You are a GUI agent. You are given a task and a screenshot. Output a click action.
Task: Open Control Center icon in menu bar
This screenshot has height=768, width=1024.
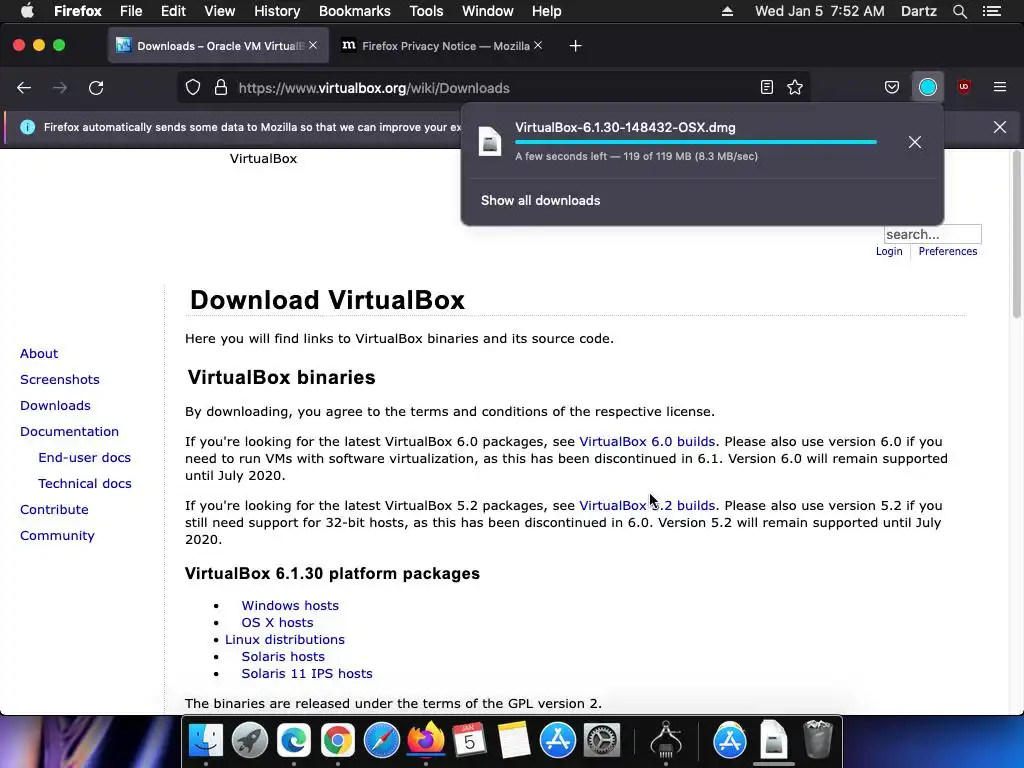pyautogui.click(x=992, y=11)
